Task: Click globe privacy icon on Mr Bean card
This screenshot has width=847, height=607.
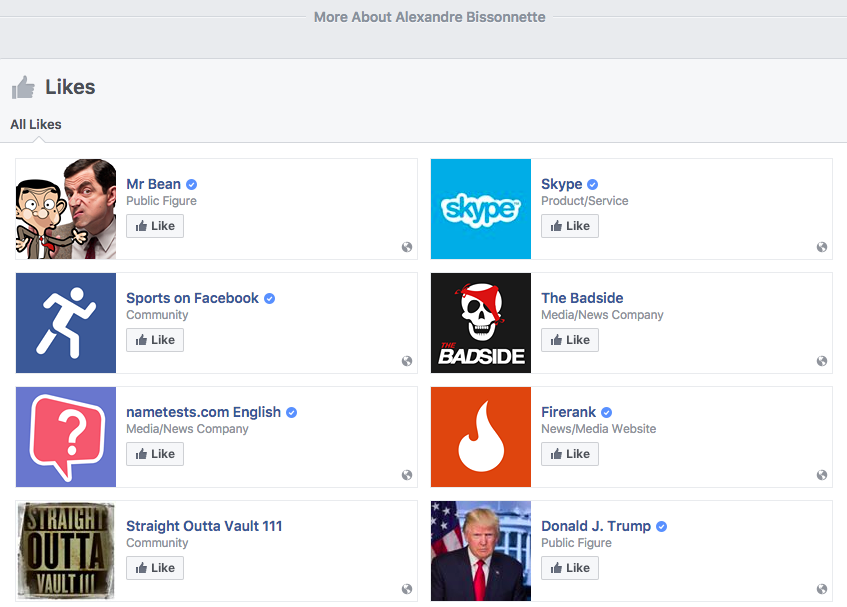Action: 407,247
